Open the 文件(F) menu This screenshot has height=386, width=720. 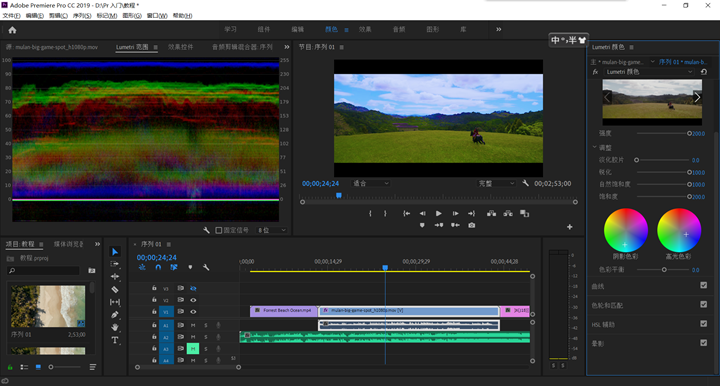point(11,16)
